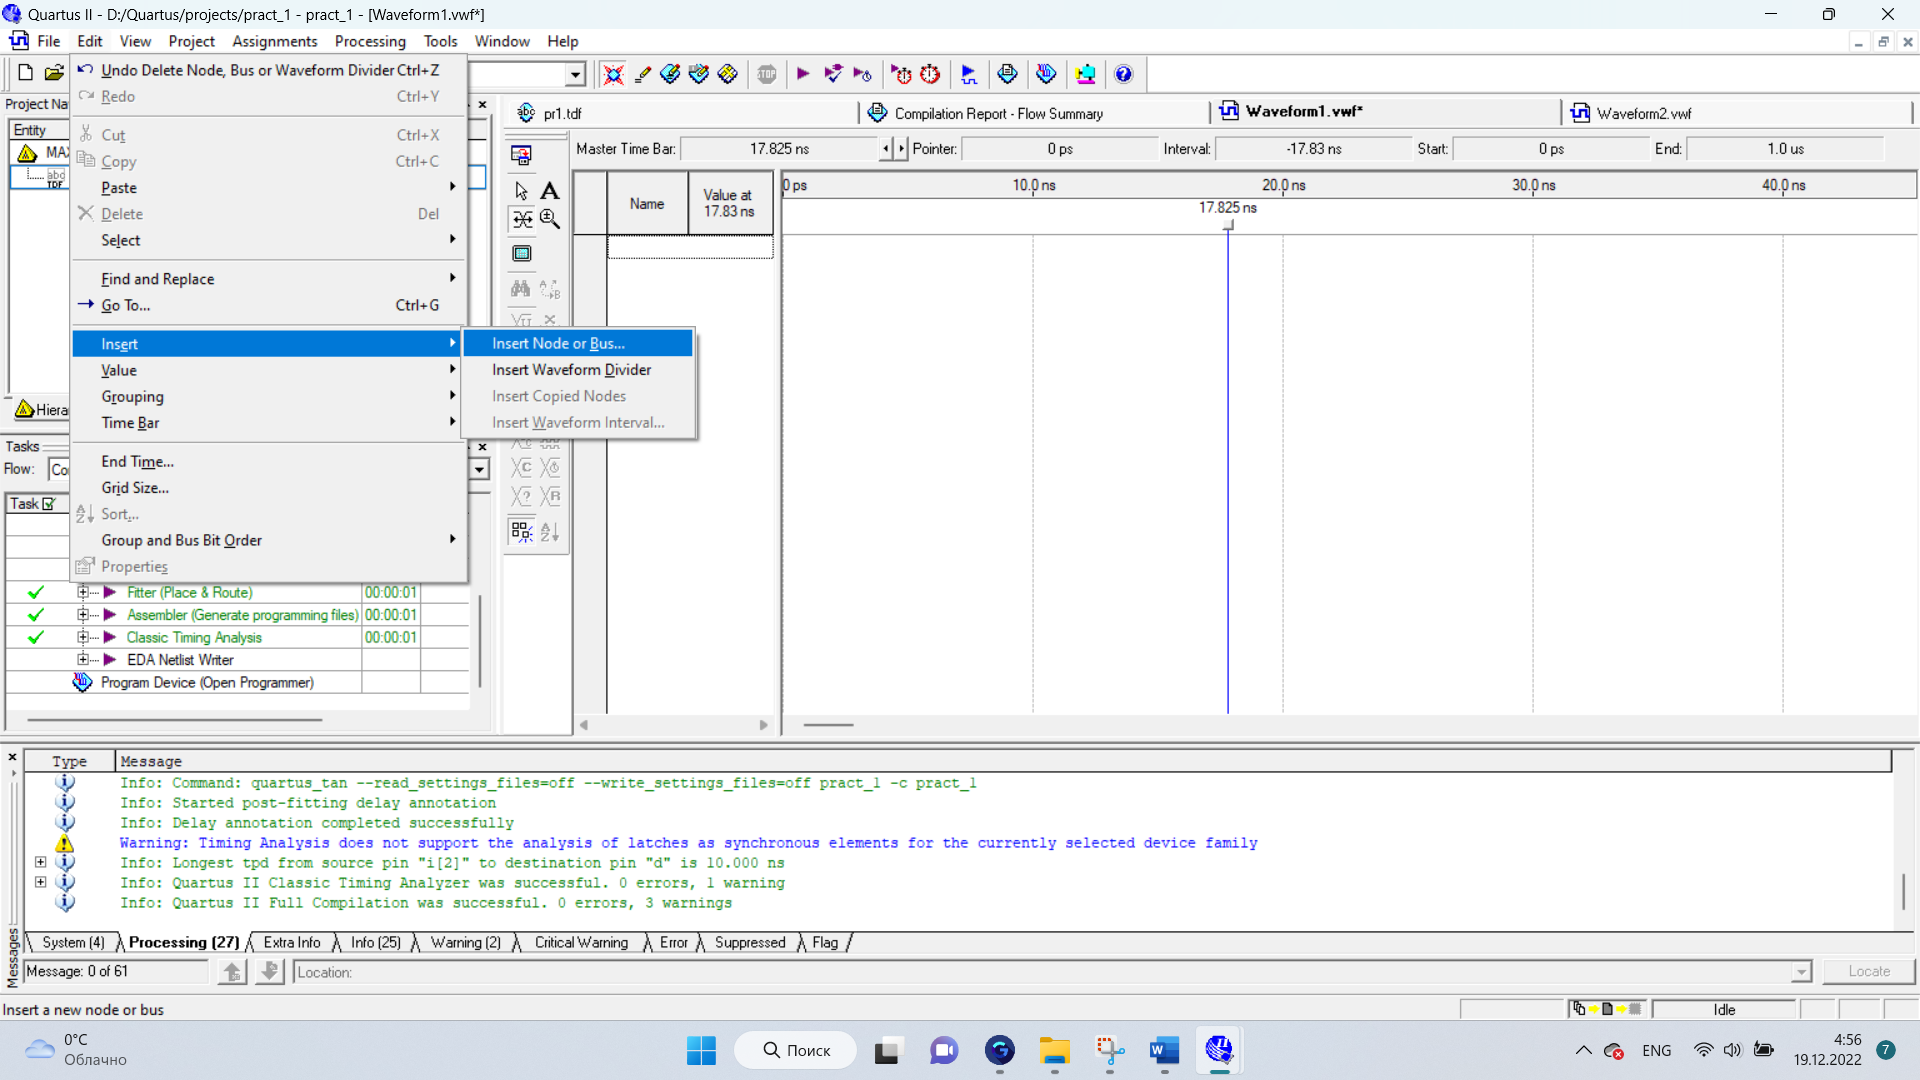
Task: Open the Programmer toolbar icon
Action: (1046, 74)
